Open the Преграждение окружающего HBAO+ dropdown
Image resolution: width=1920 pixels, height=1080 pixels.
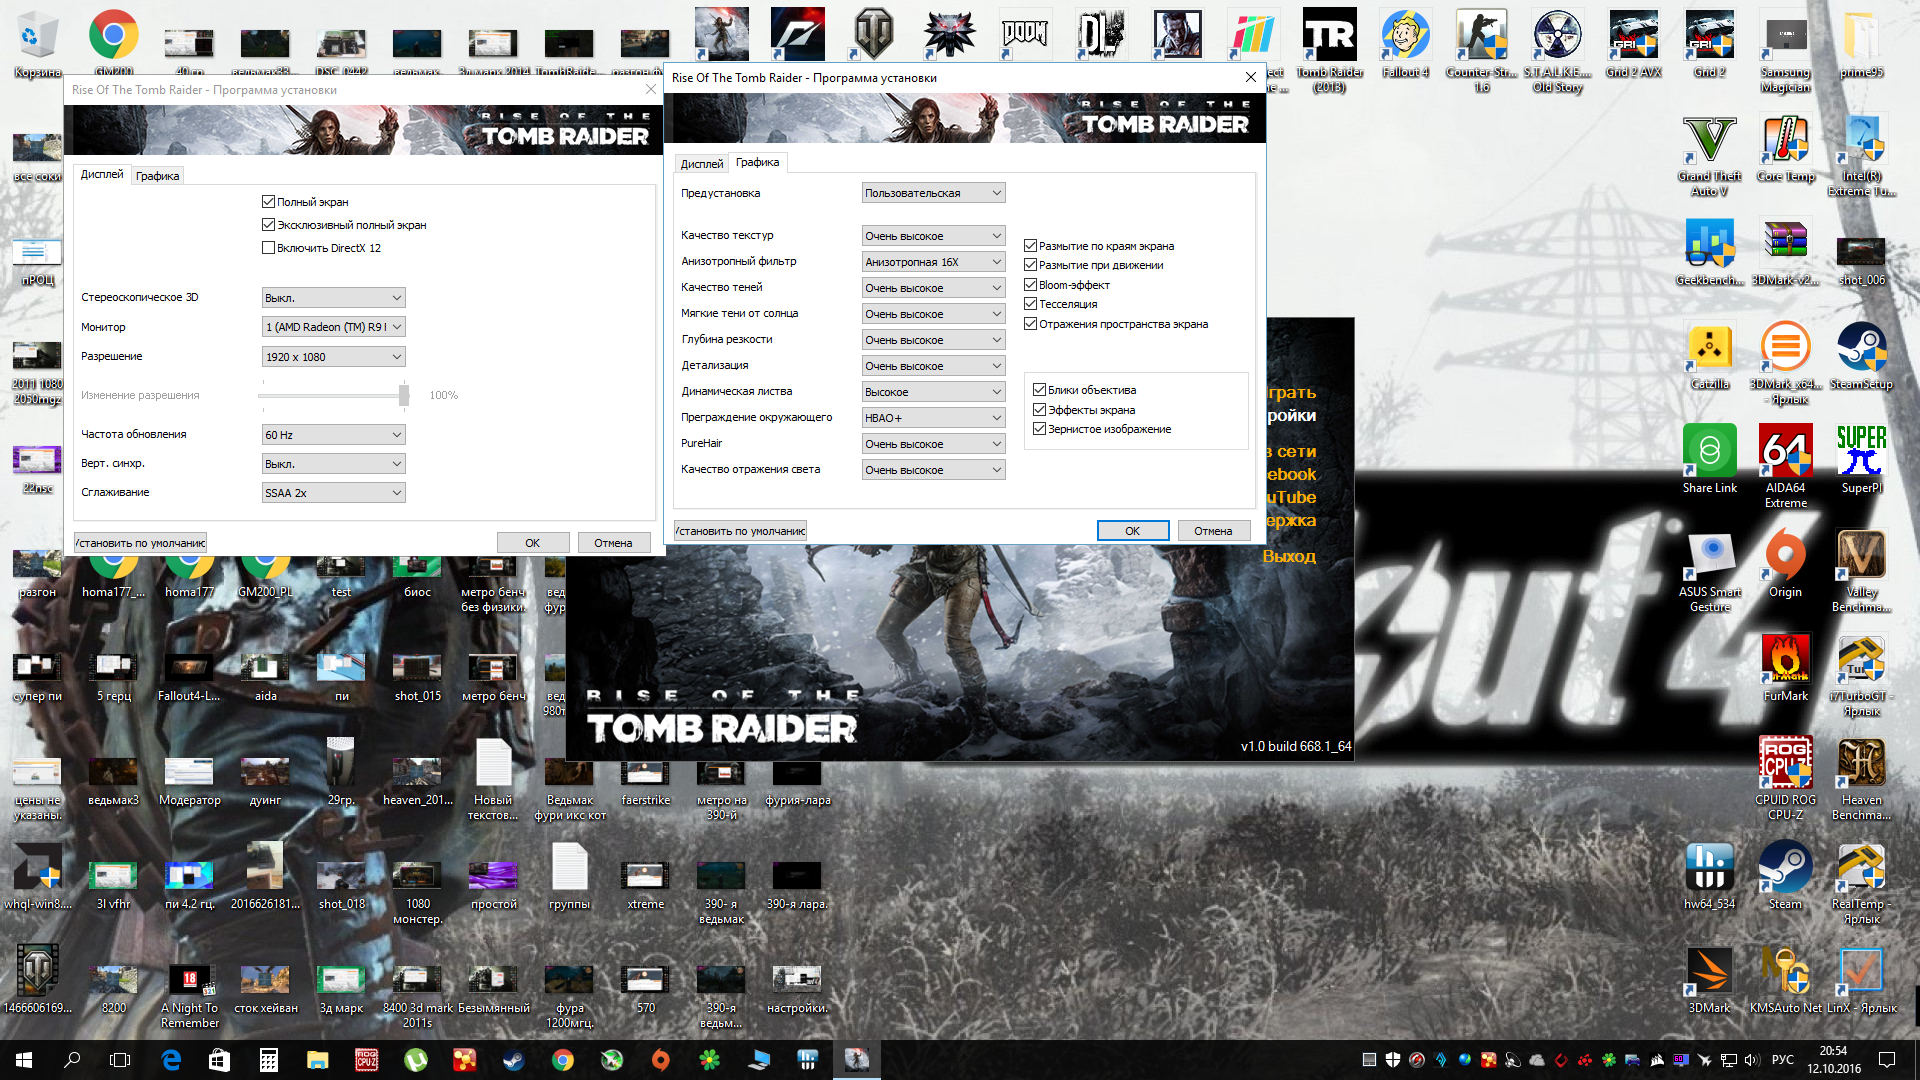(933, 418)
